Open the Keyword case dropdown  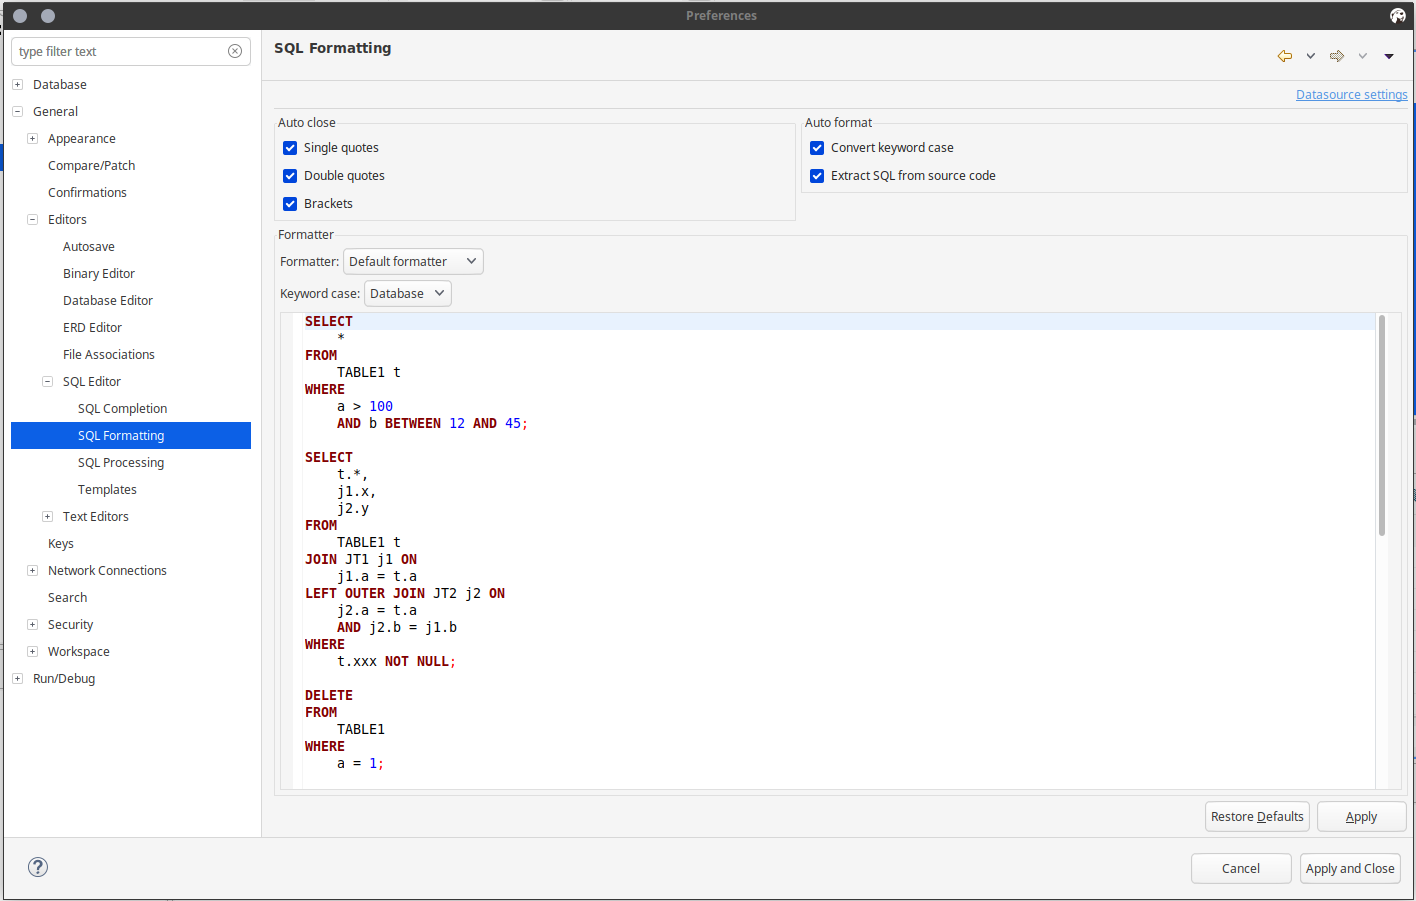point(407,293)
